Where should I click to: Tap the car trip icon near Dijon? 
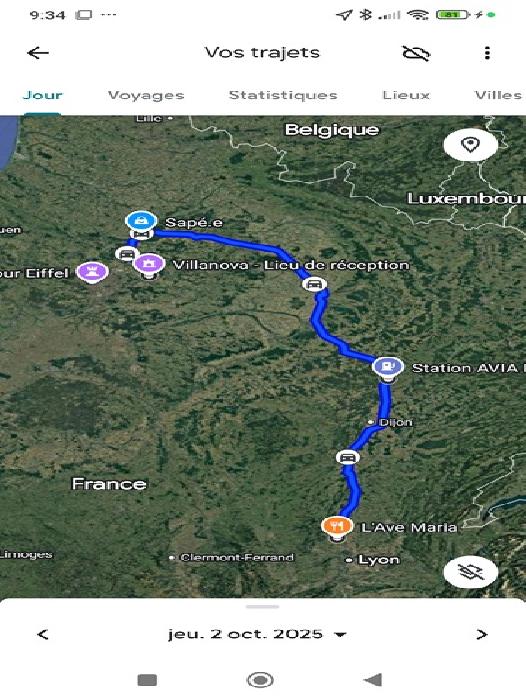point(348,458)
